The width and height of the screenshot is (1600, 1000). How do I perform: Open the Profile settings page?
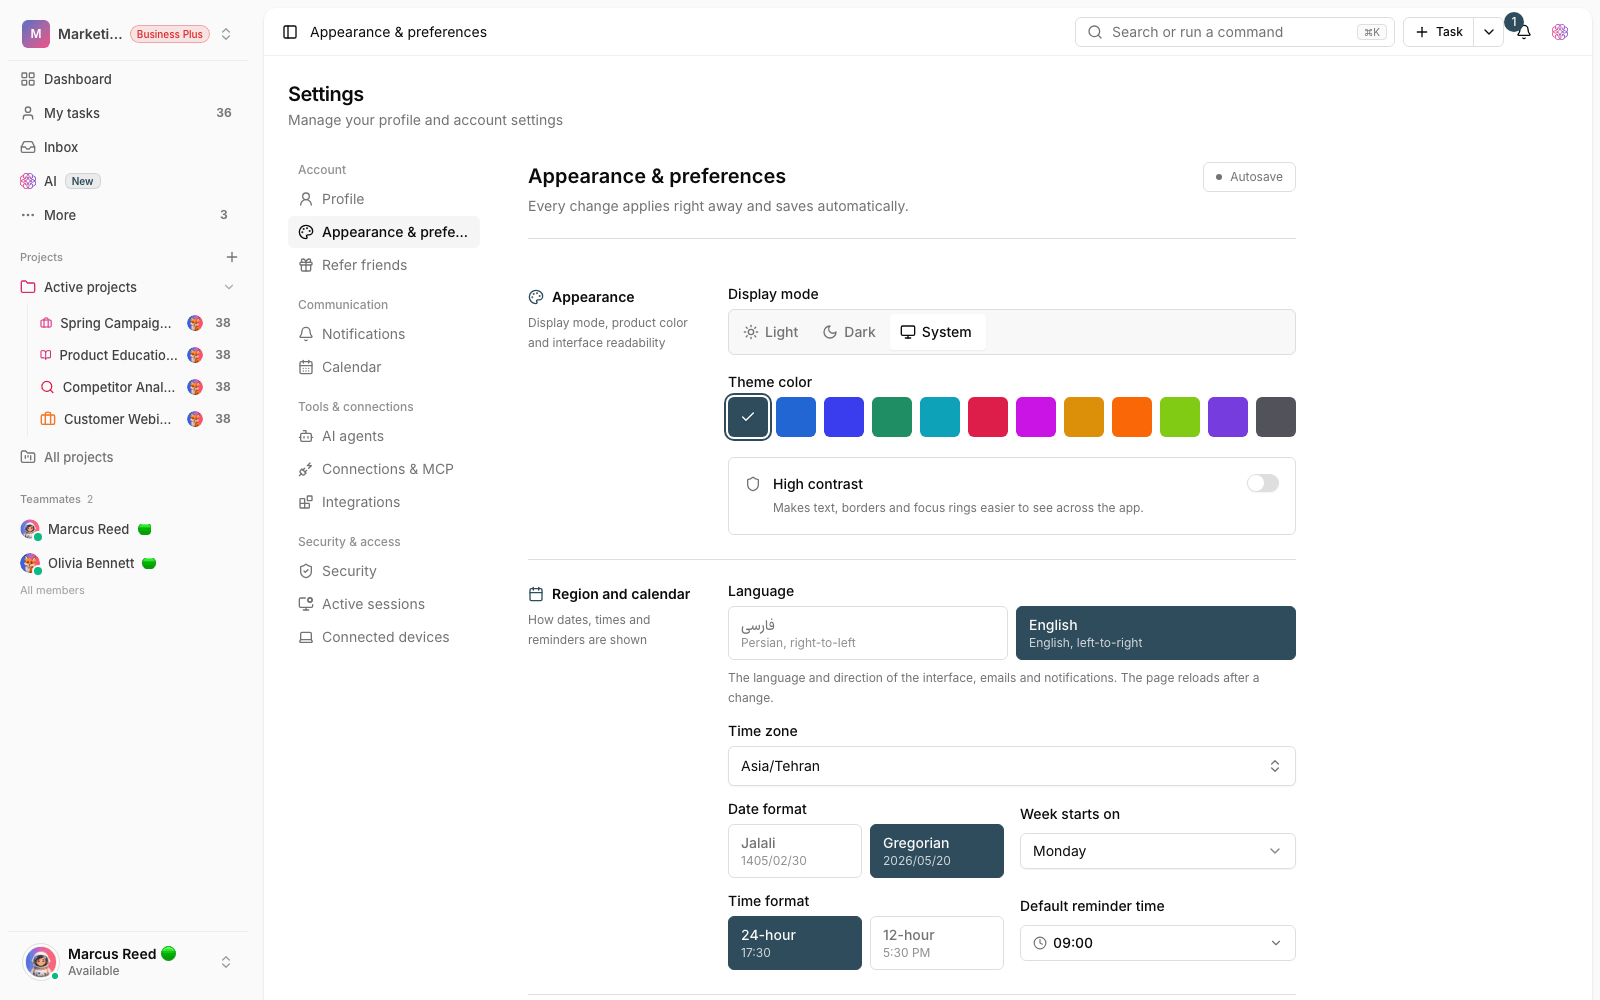tap(384, 199)
